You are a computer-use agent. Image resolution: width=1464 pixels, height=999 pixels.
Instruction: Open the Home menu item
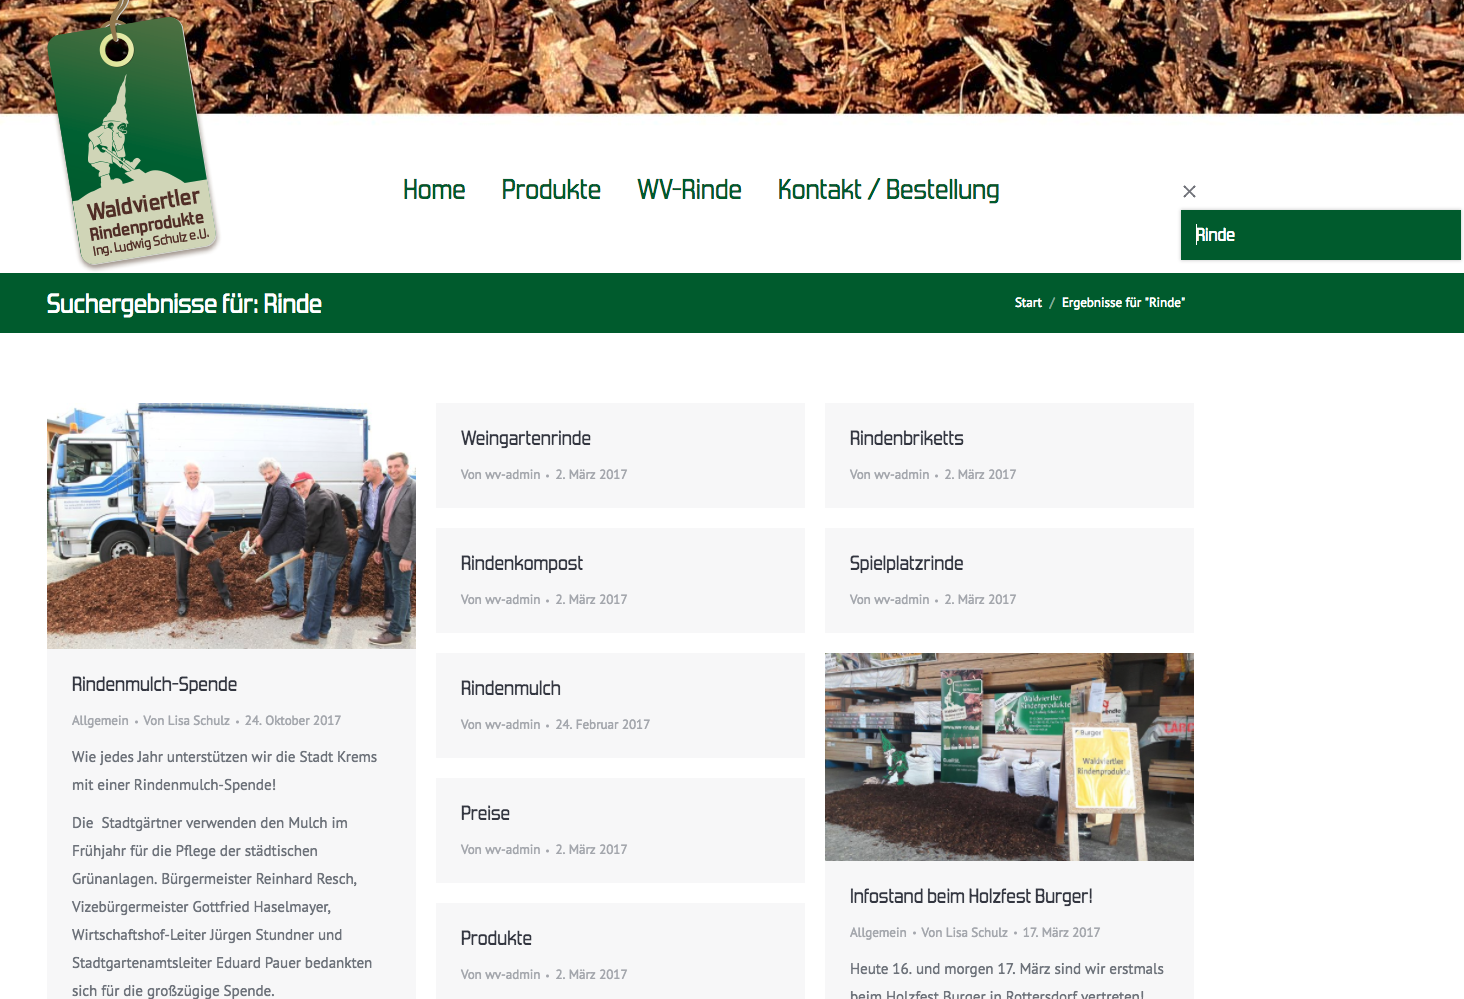tap(434, 190)
